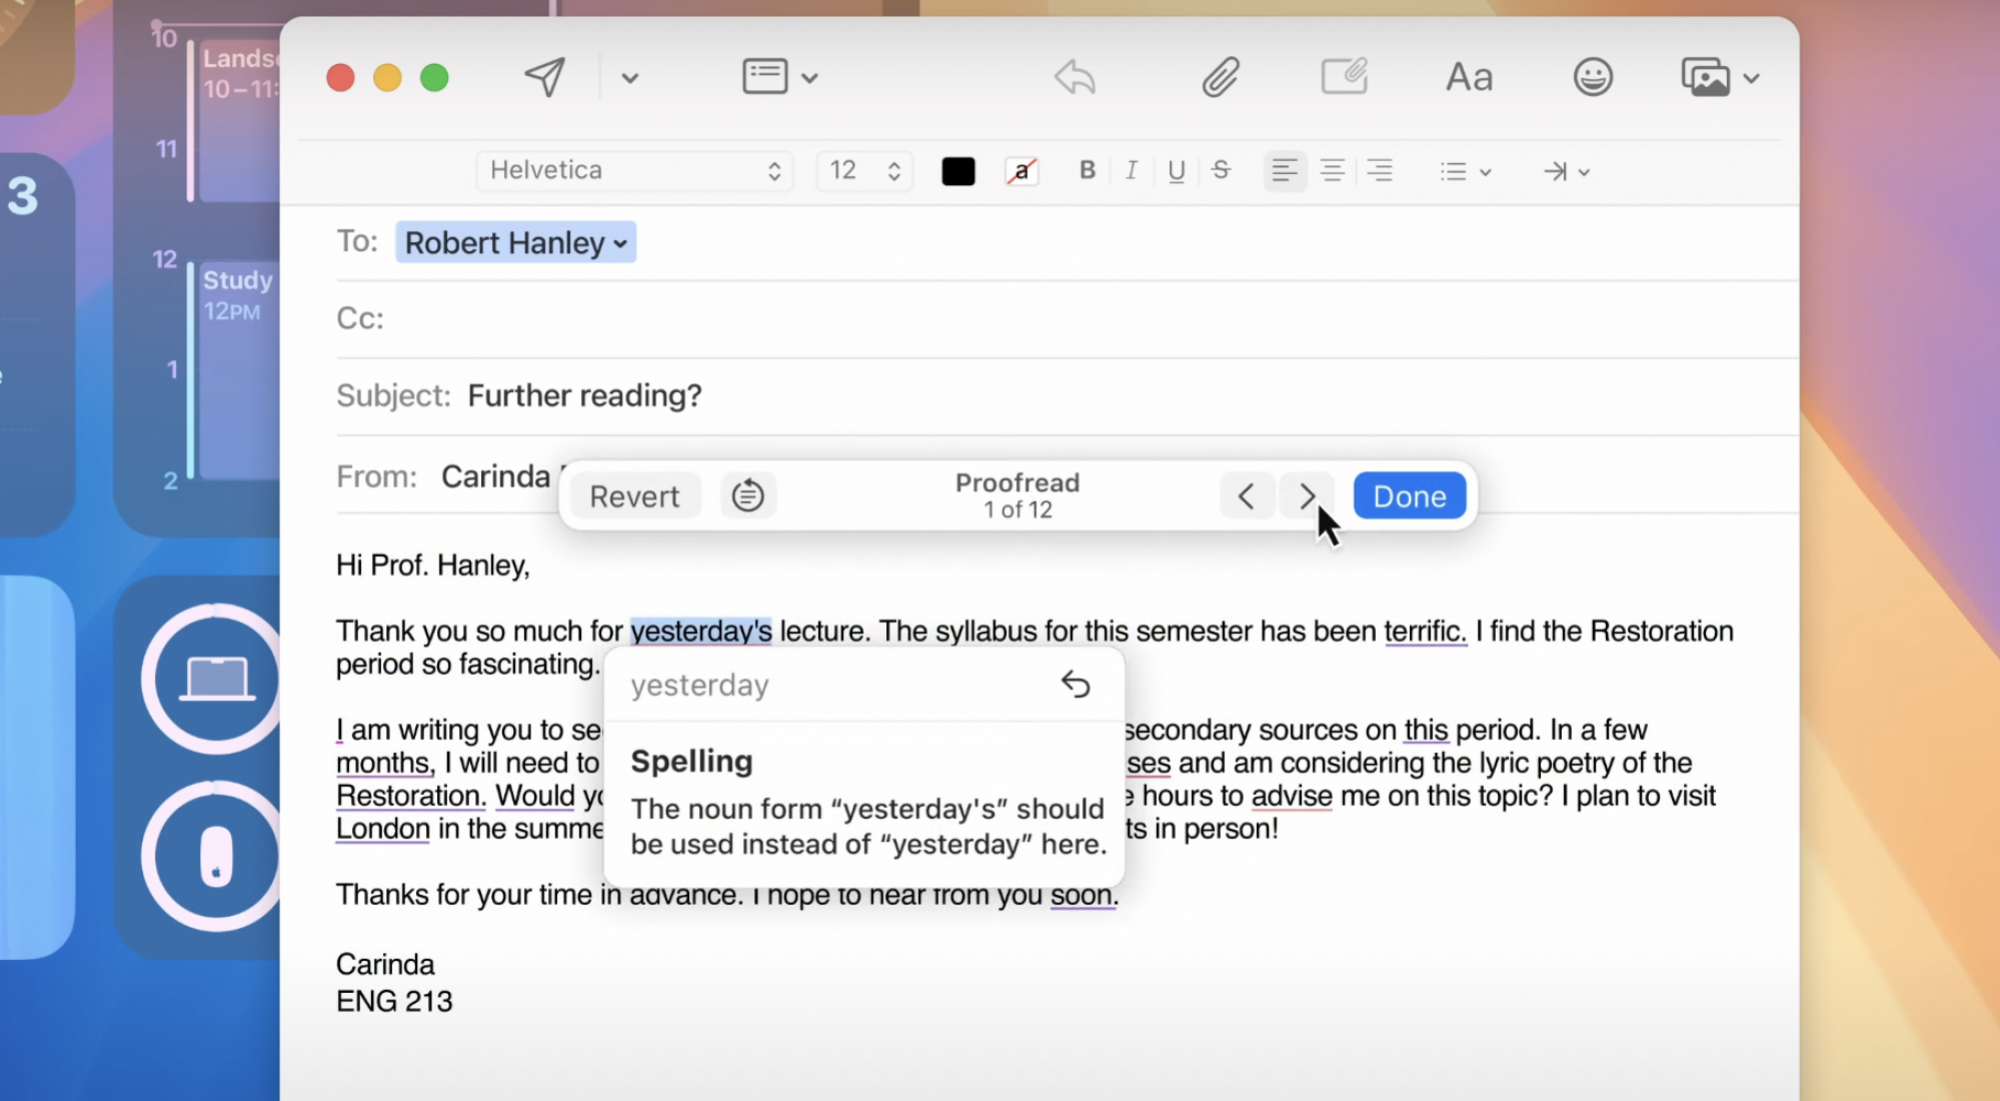The height and width of the screenshot is (1101, 2000).
Task: Toggle Strikethrough formatting
Action: (1221, 170)
